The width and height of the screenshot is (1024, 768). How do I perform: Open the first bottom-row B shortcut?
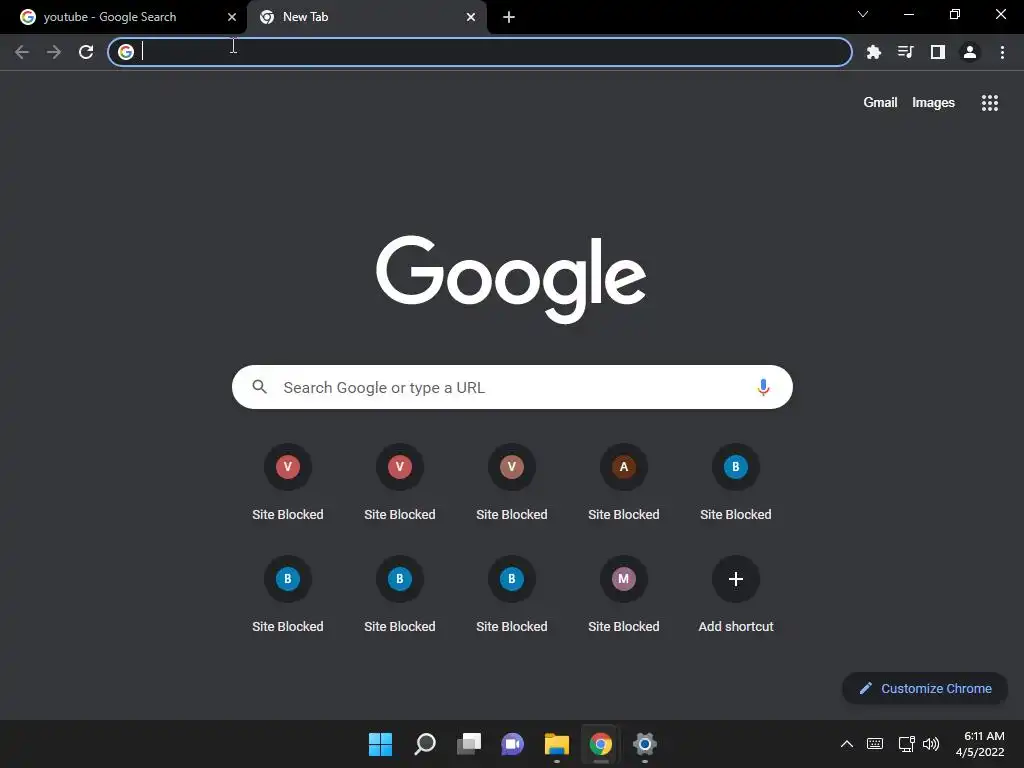(x=288, y=594)
